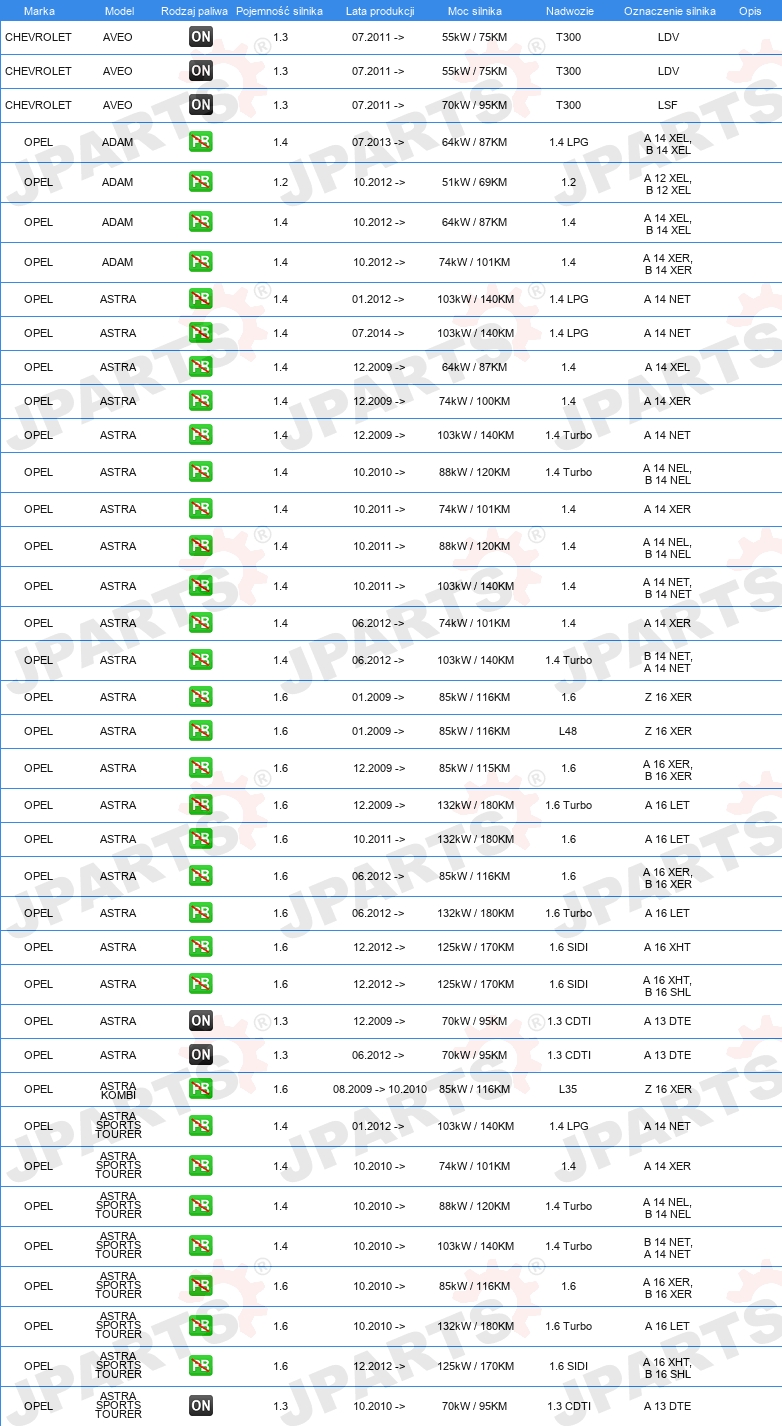Select PB icon in Astra 12.2009 132kW / 180KM row
The height and width of the screenshot is (1426, 782).
pyautogui.click(x=201, y=805)
